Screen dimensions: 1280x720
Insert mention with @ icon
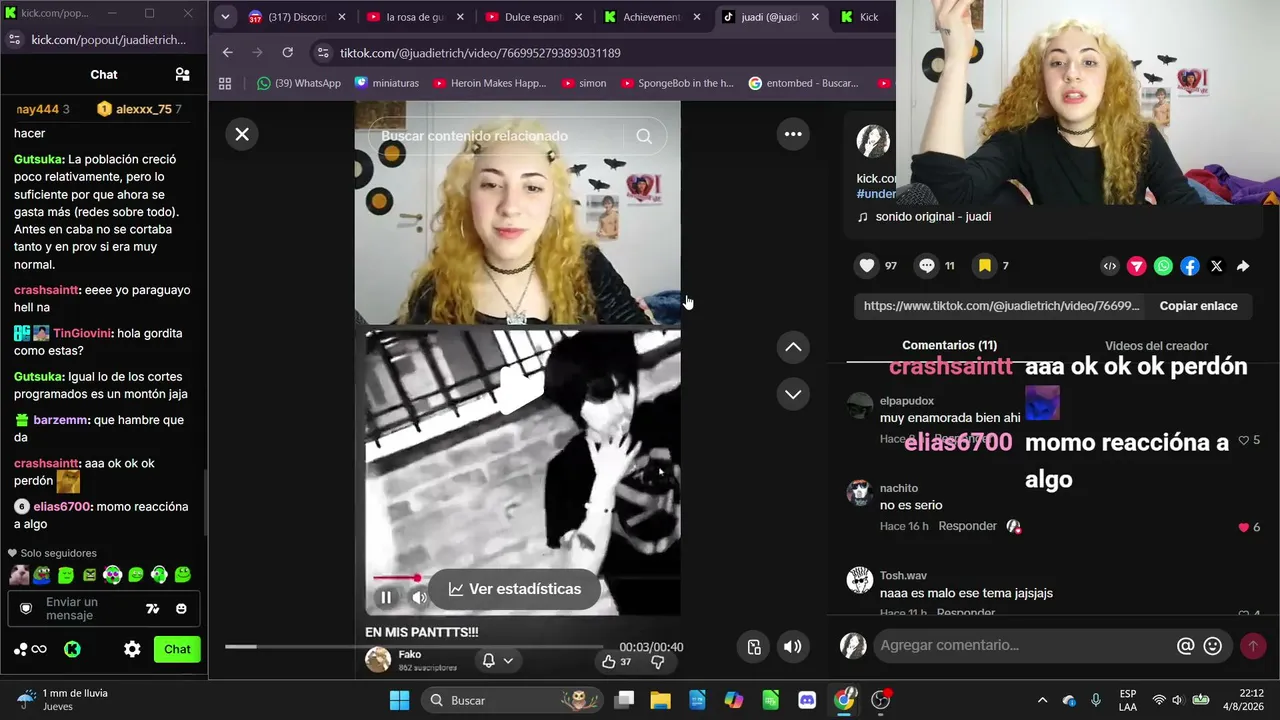pyautogui.click(x=1186, y=646)
